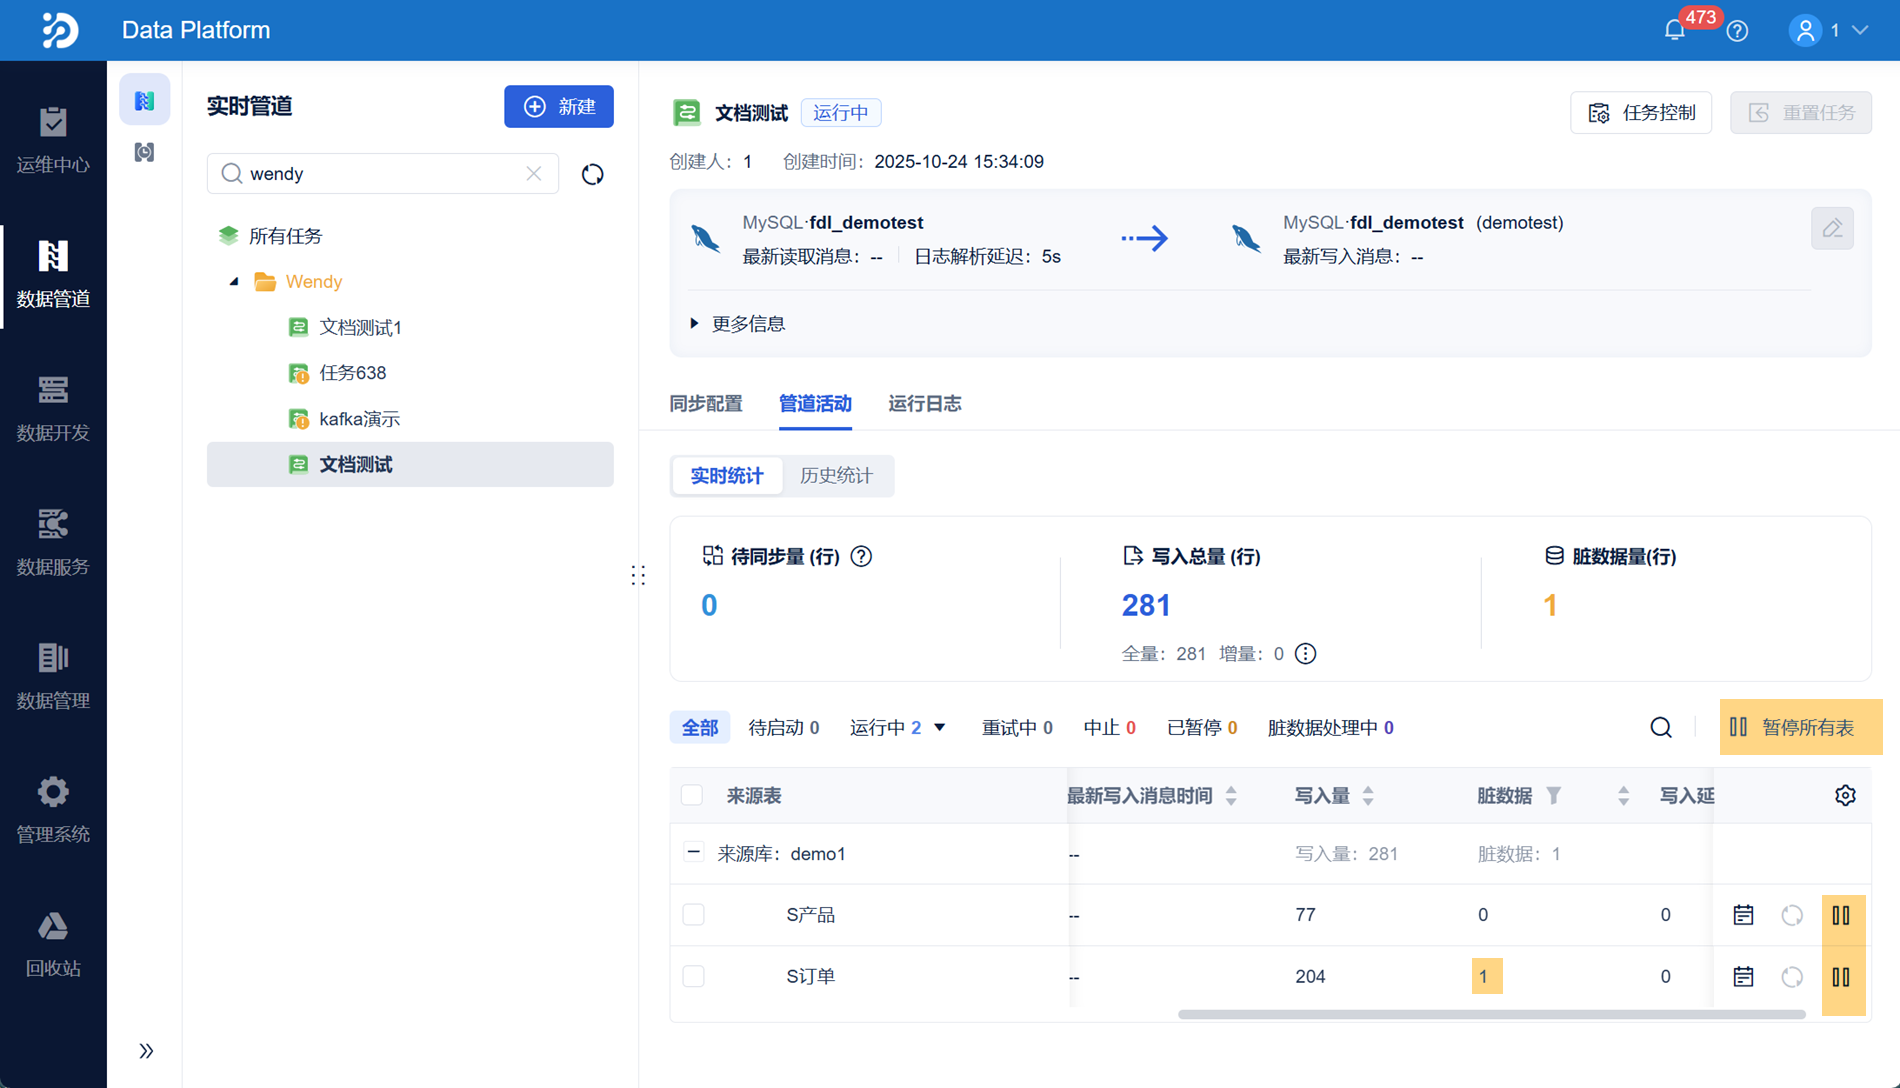Show info about 全量 and 增量 counts
The height and width of the screenshot is (1088, 1900).
(x=1306, y=654)
